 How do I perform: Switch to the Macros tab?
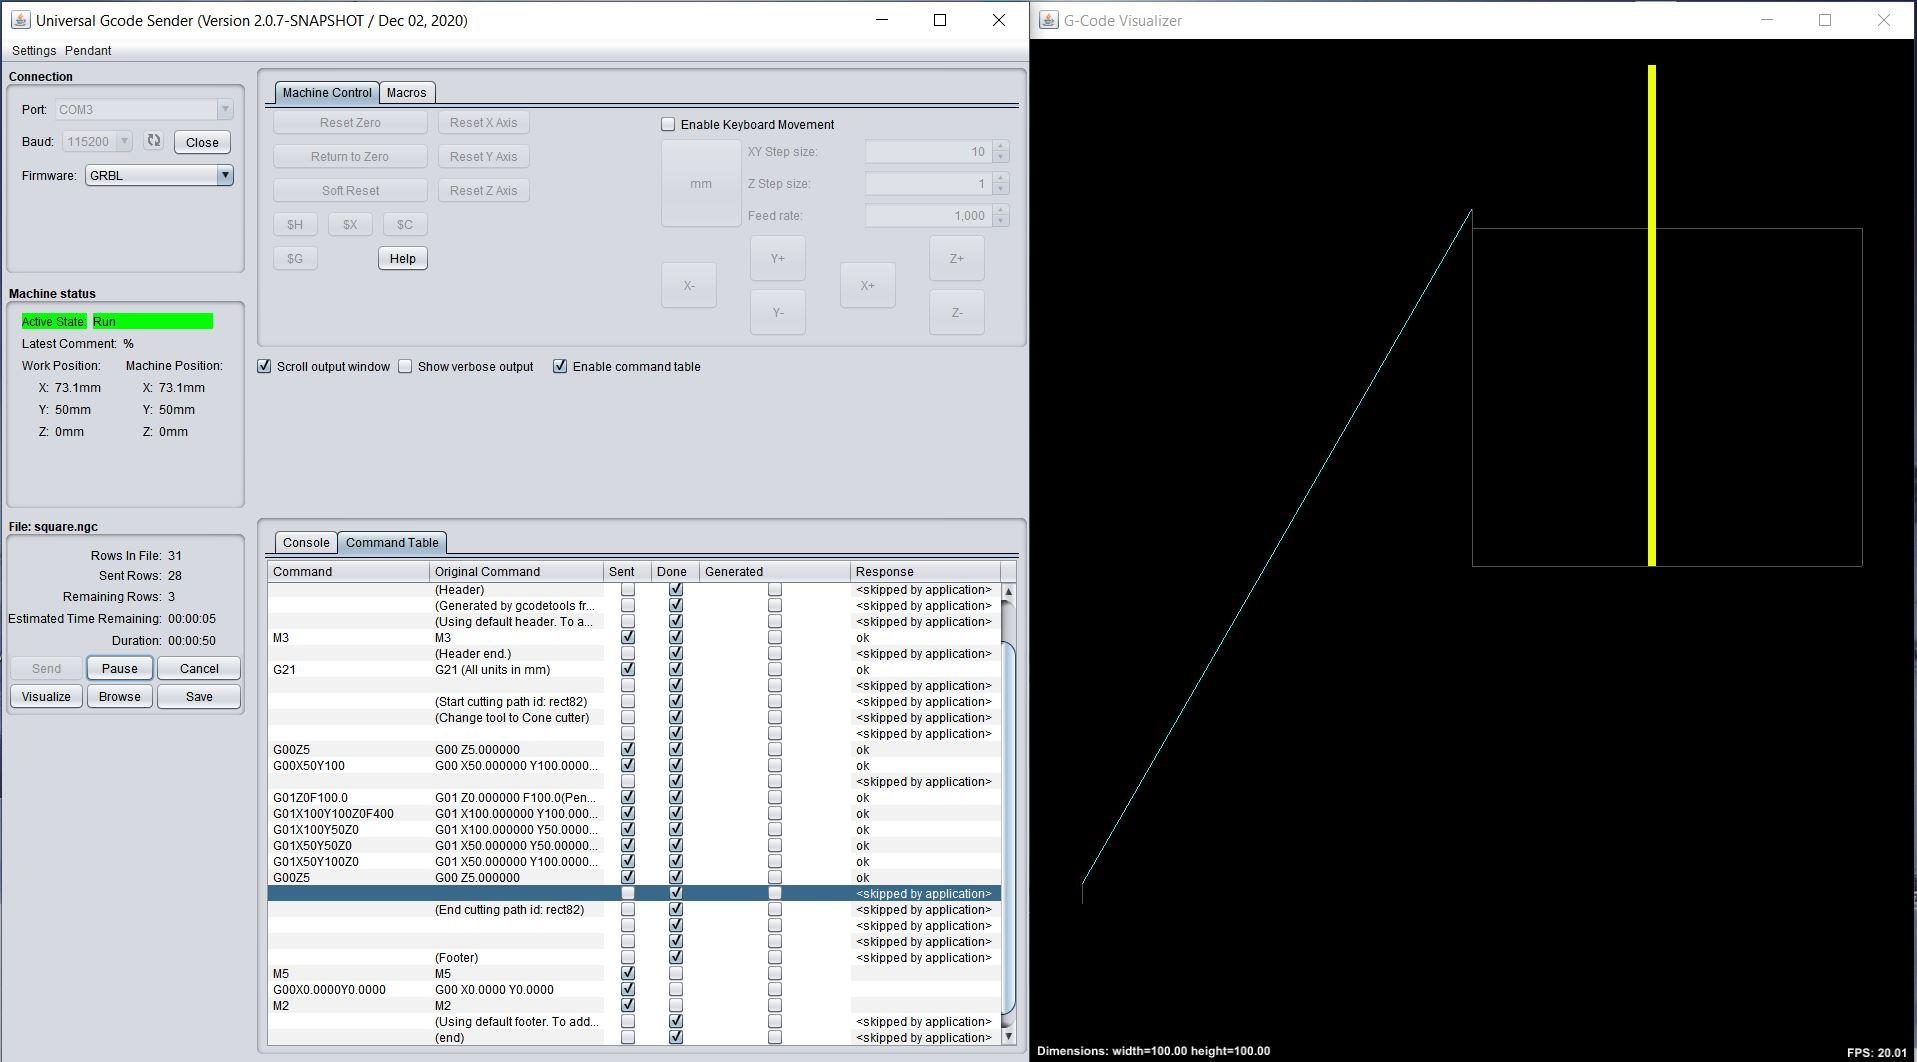[406, 92]
